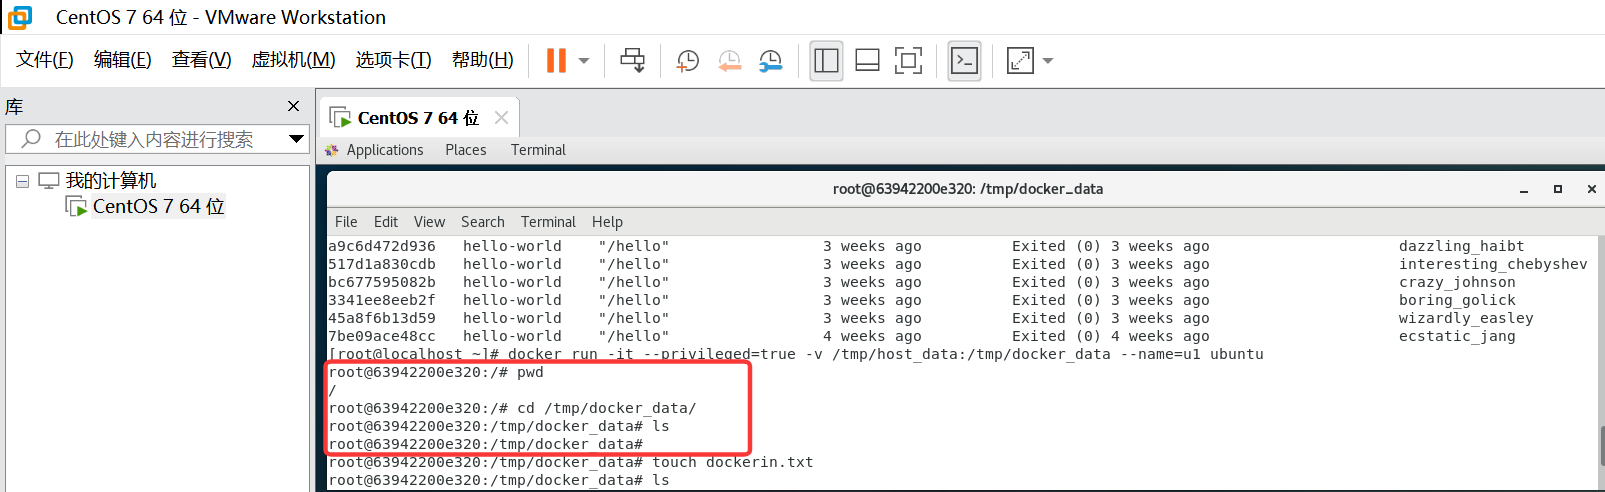Open the library search dropdown arrow
Screen dimensions: 1605x492
click(296, 139)
